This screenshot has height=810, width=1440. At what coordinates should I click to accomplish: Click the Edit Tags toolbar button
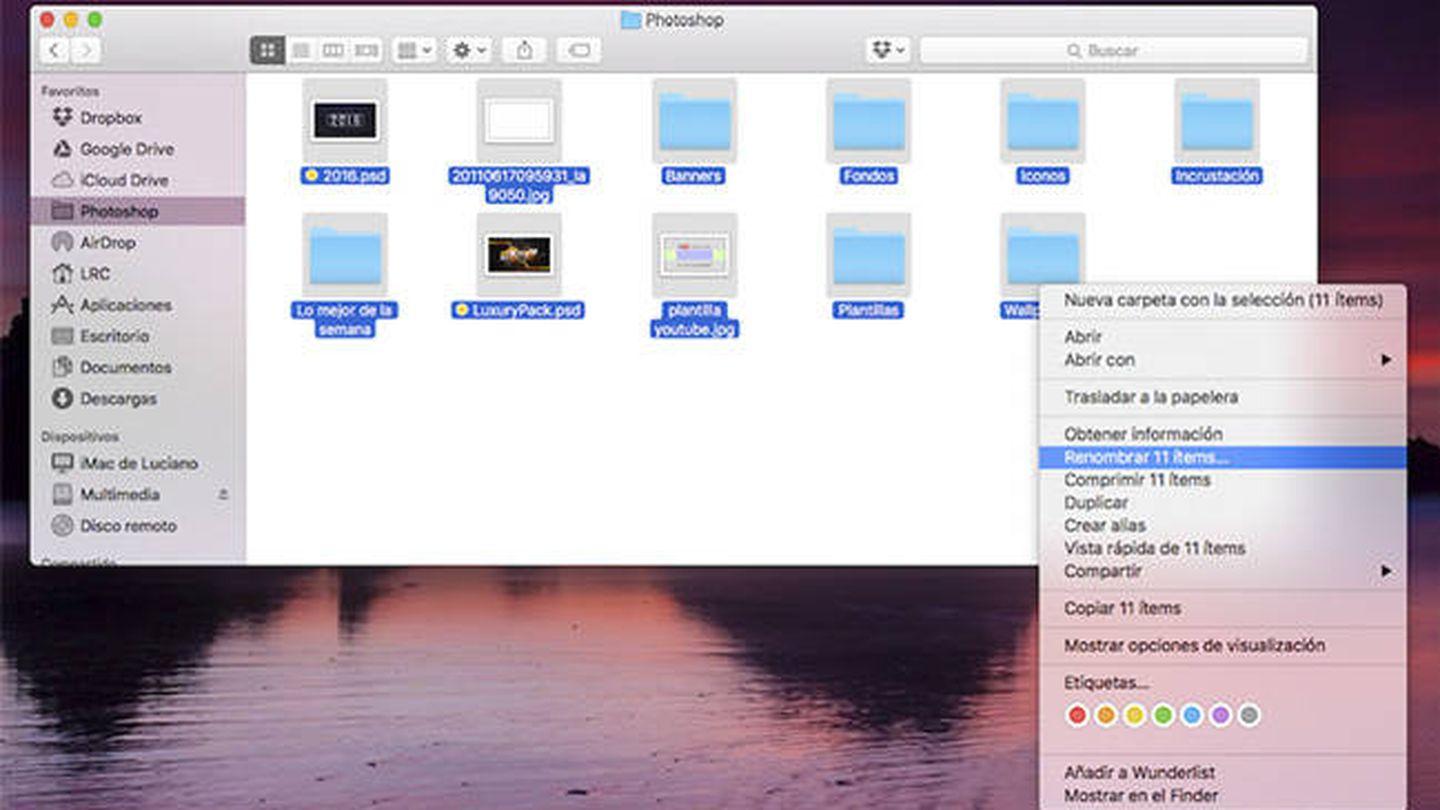pyautogui.click(x=579, y=50)
